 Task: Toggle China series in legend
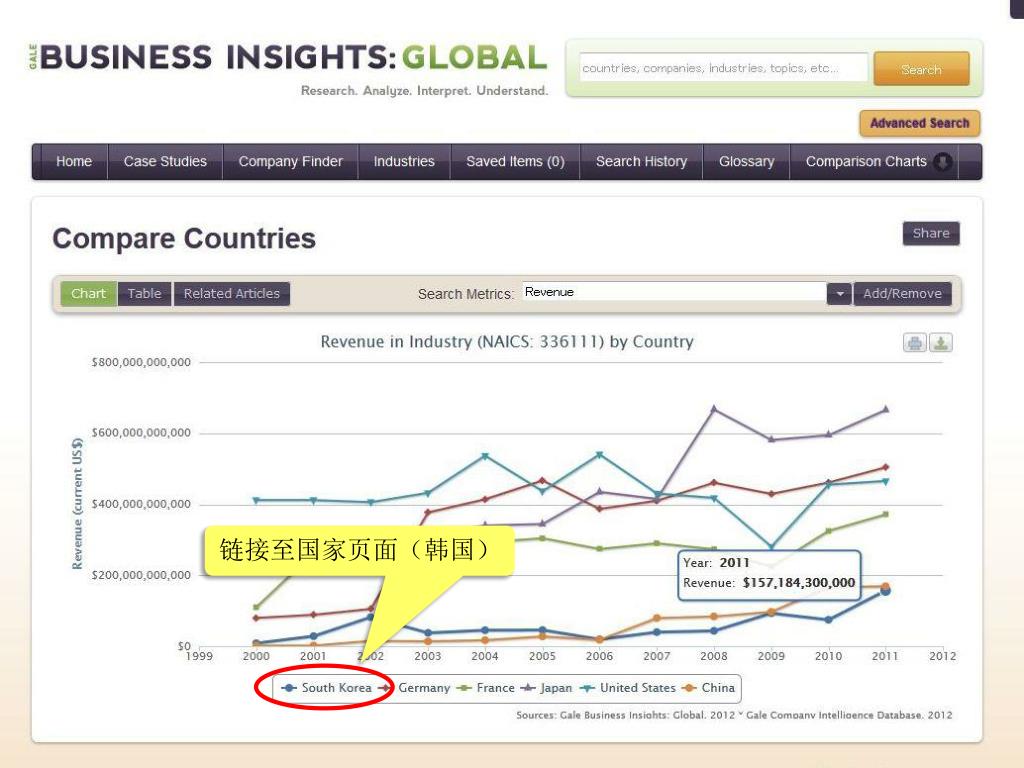pos(708,688)
